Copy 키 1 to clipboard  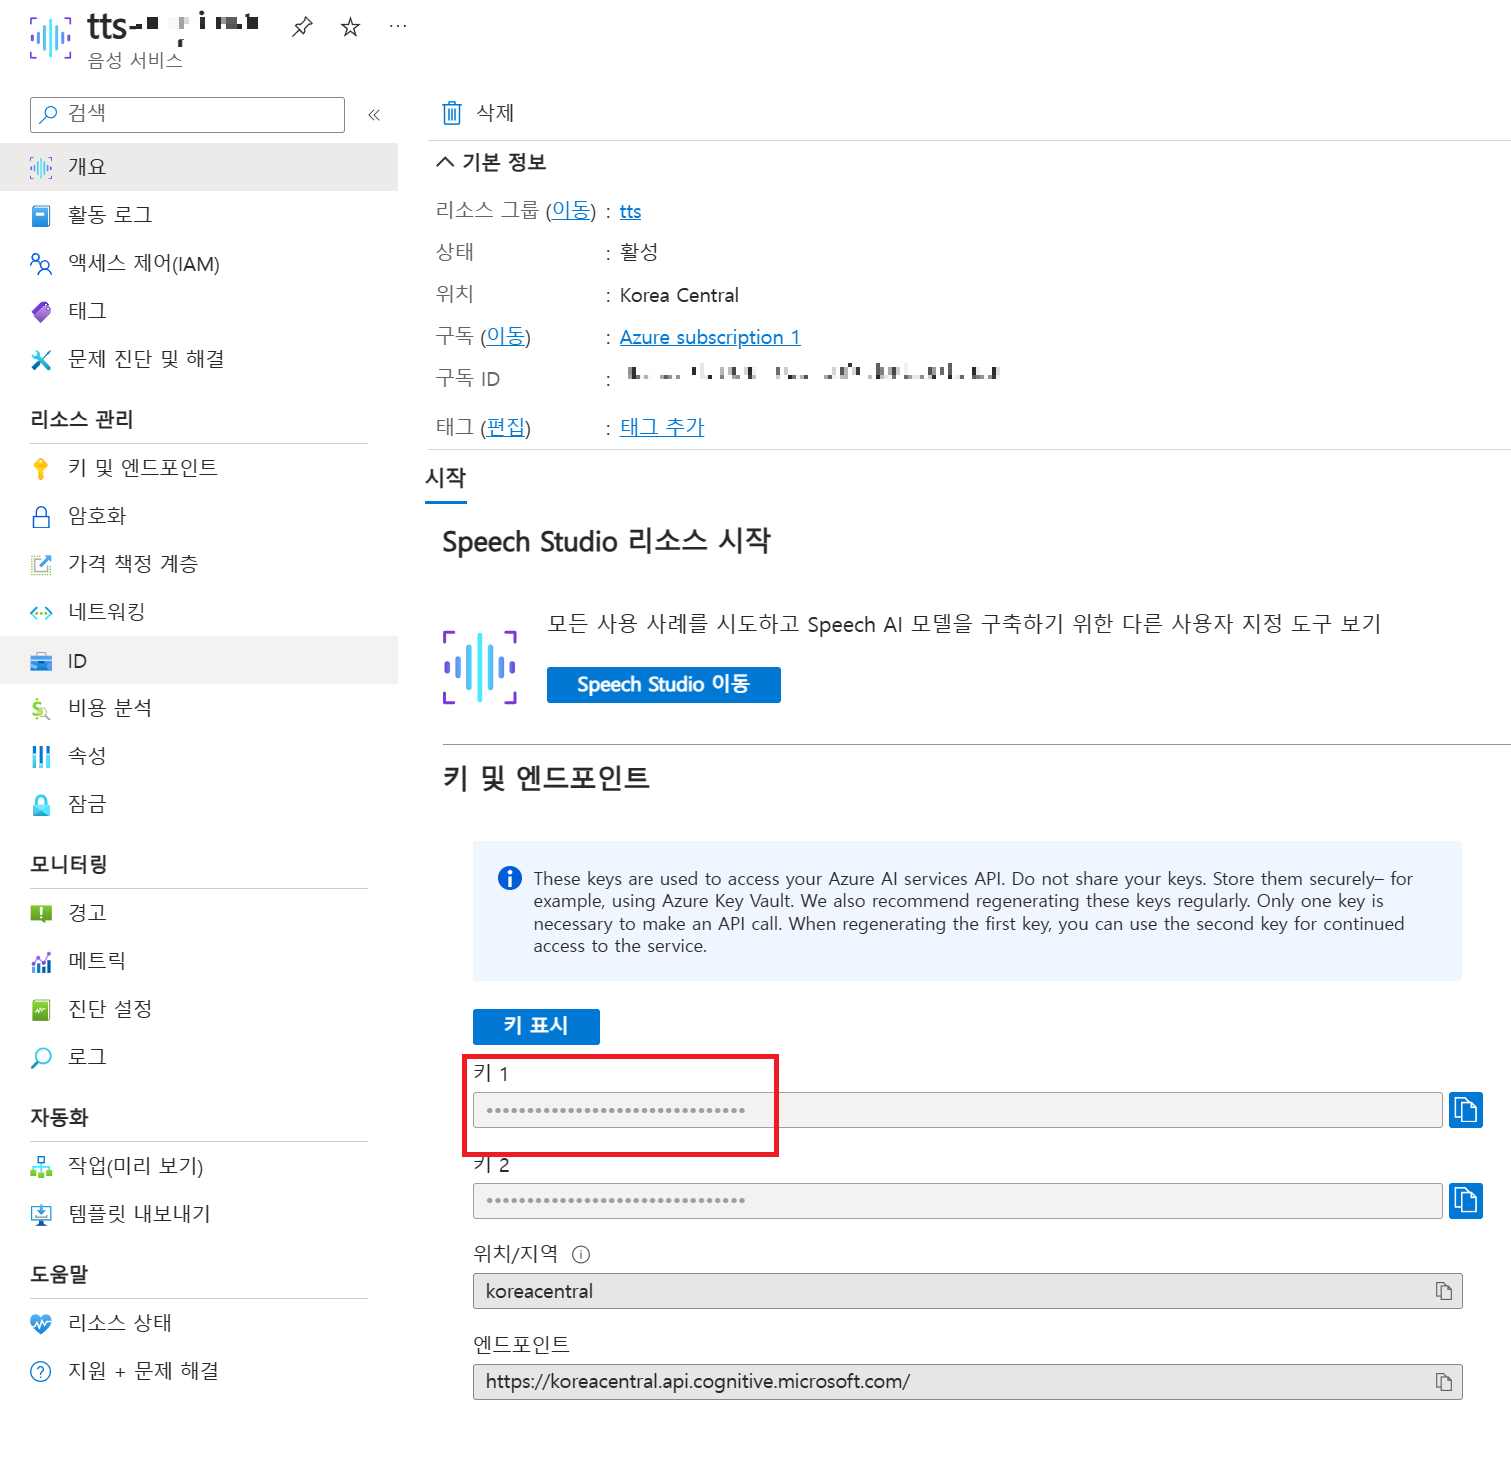coord(1466,1110)
